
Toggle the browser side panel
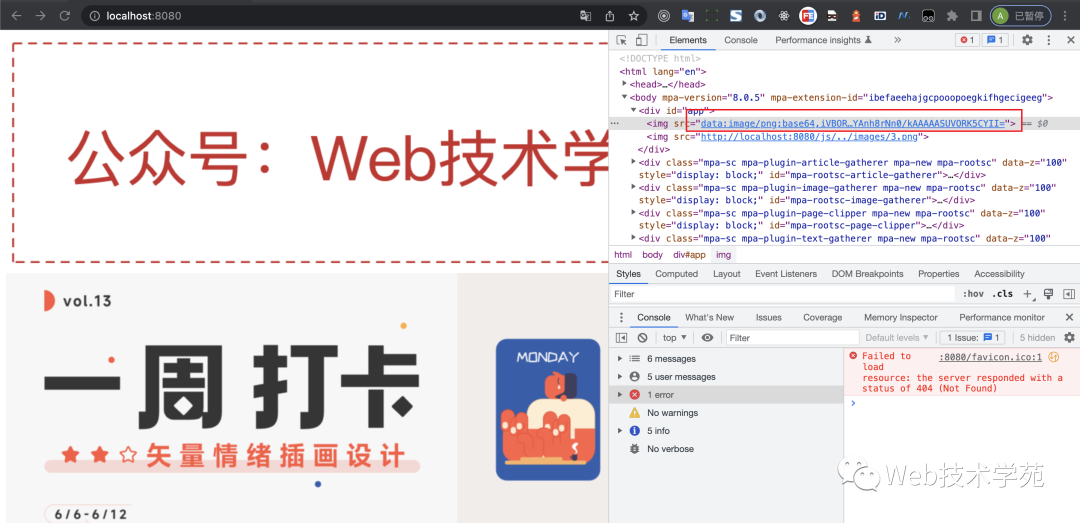coord(976,16)
